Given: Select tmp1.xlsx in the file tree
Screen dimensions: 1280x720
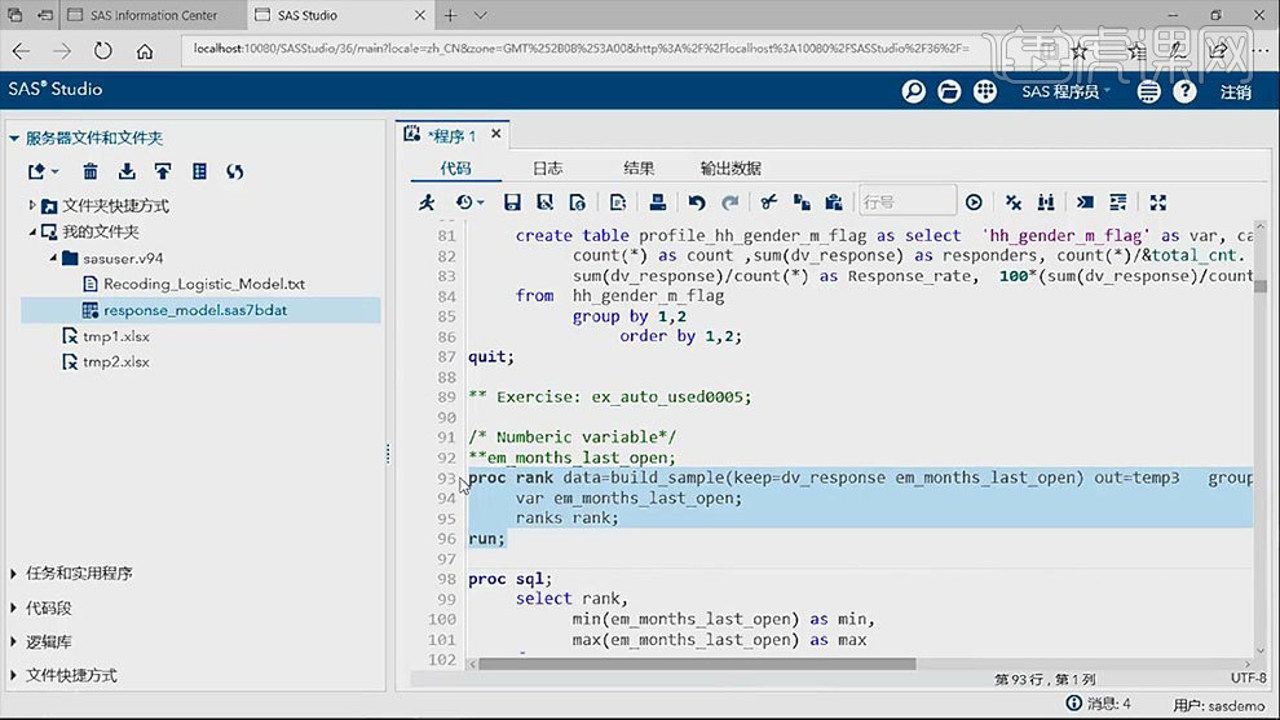Looking at the screenshot, I should (x=116, y=336).
